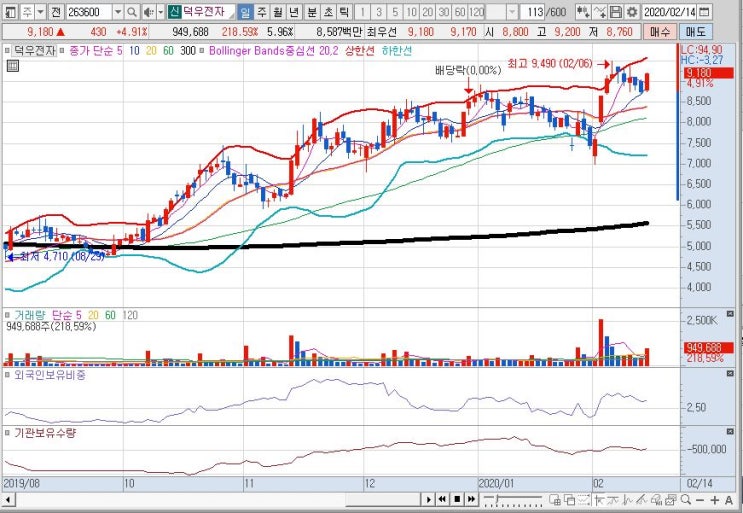
Task: Toggle the 덕우전자 price series checkbox
Action: (7, 50)
